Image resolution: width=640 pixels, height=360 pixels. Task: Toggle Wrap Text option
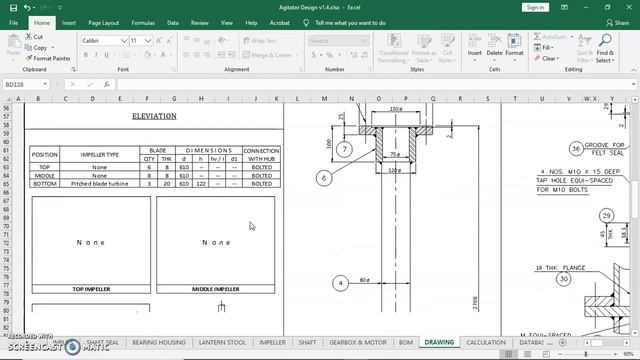(260, 40)
